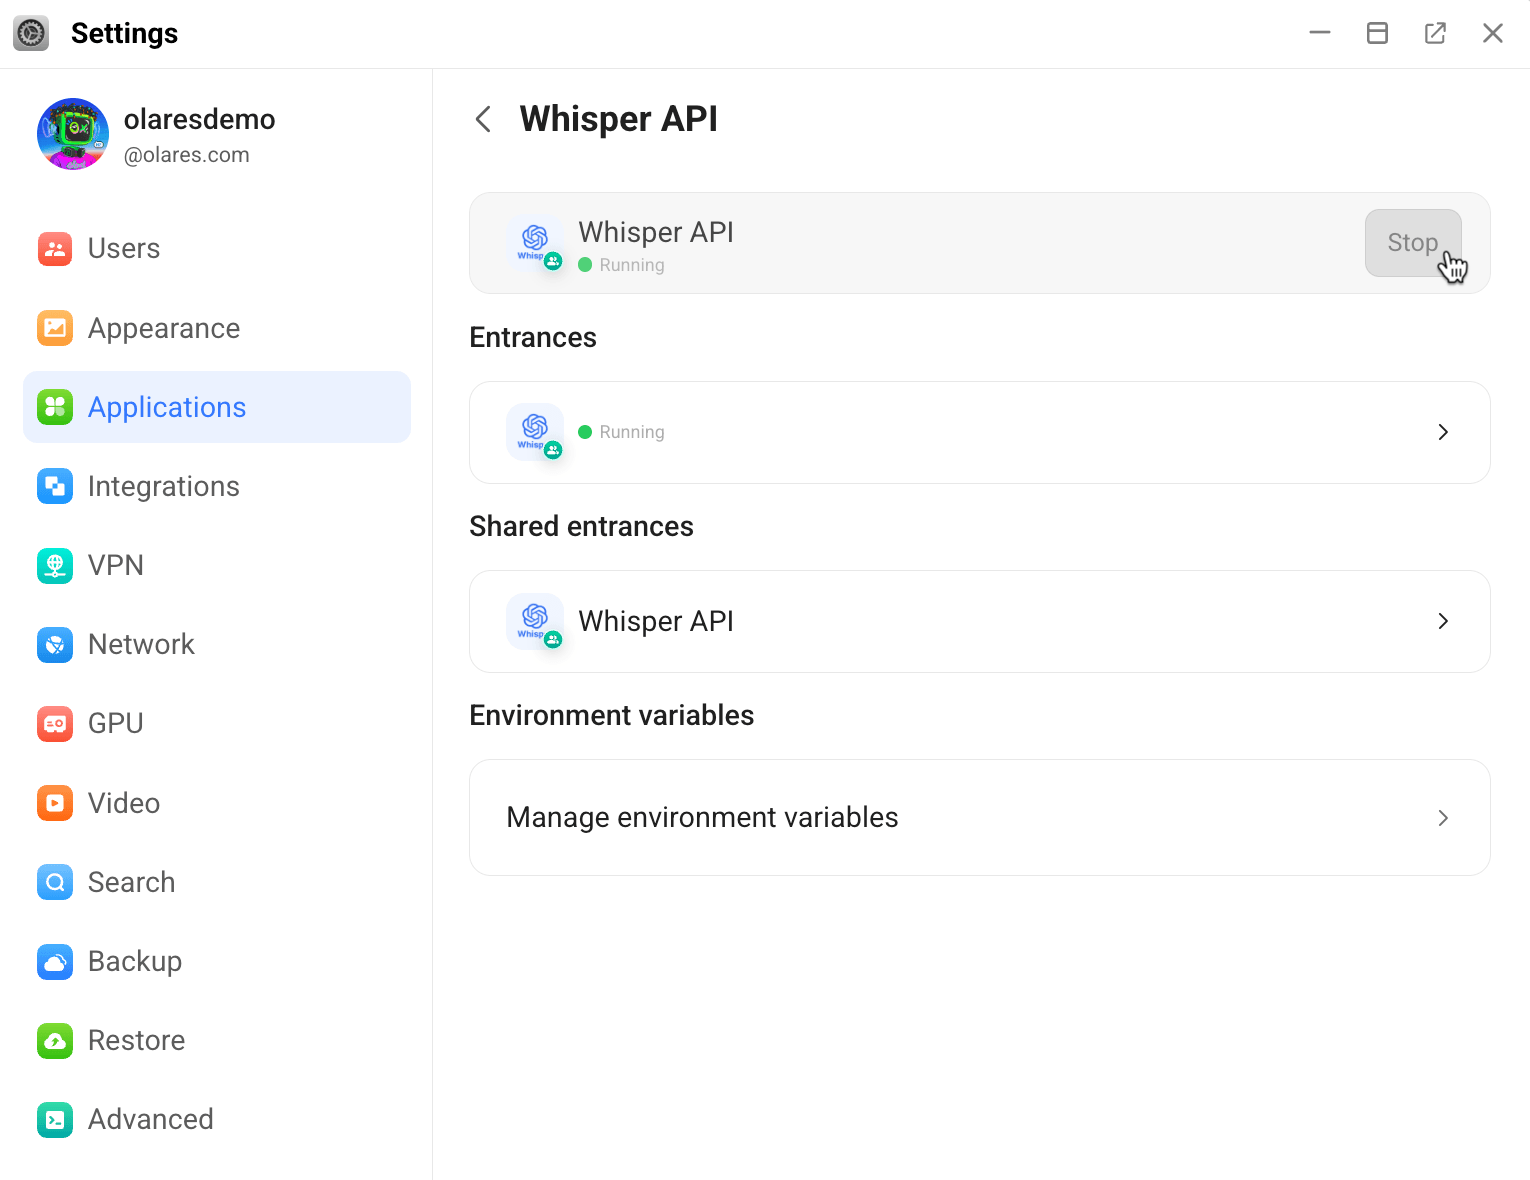Stop the Whisper API application
Viewport: 1530px width, 1180px height.
(x=1411, y=243)
